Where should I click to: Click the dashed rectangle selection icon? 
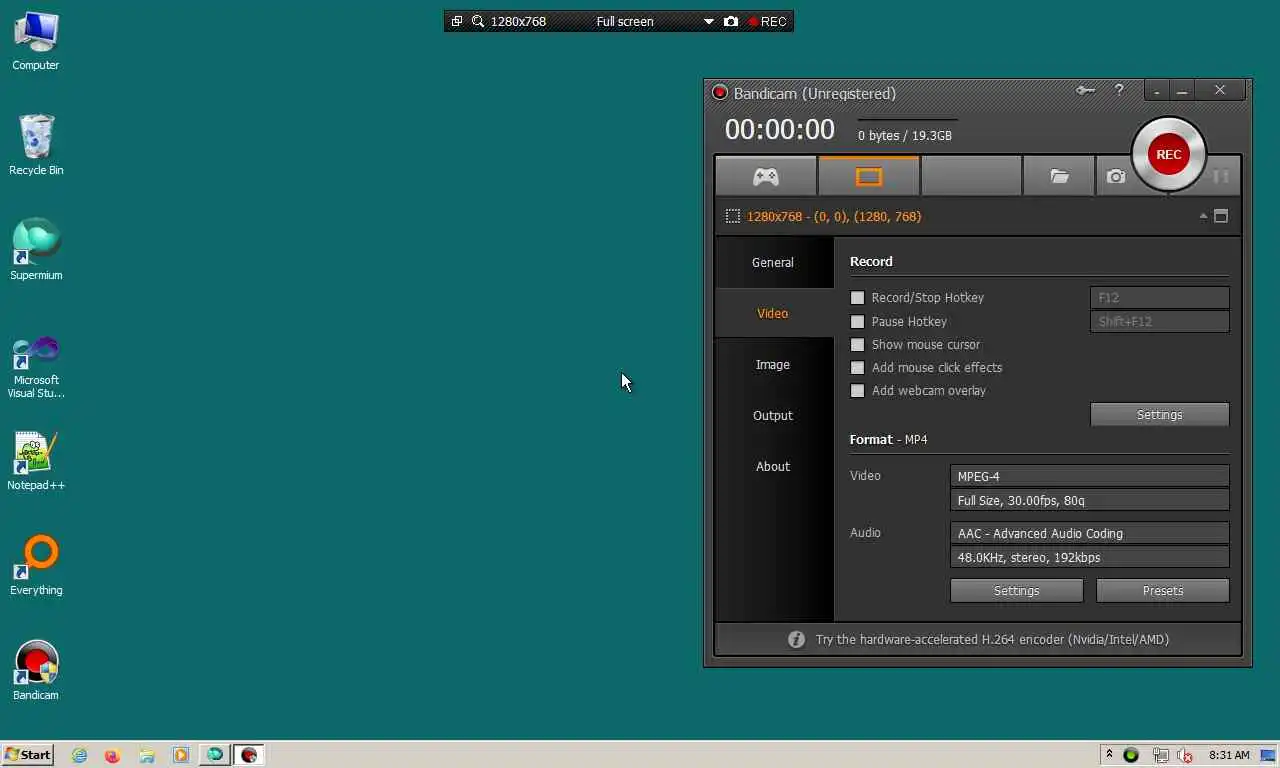click(x=733, y=216)
